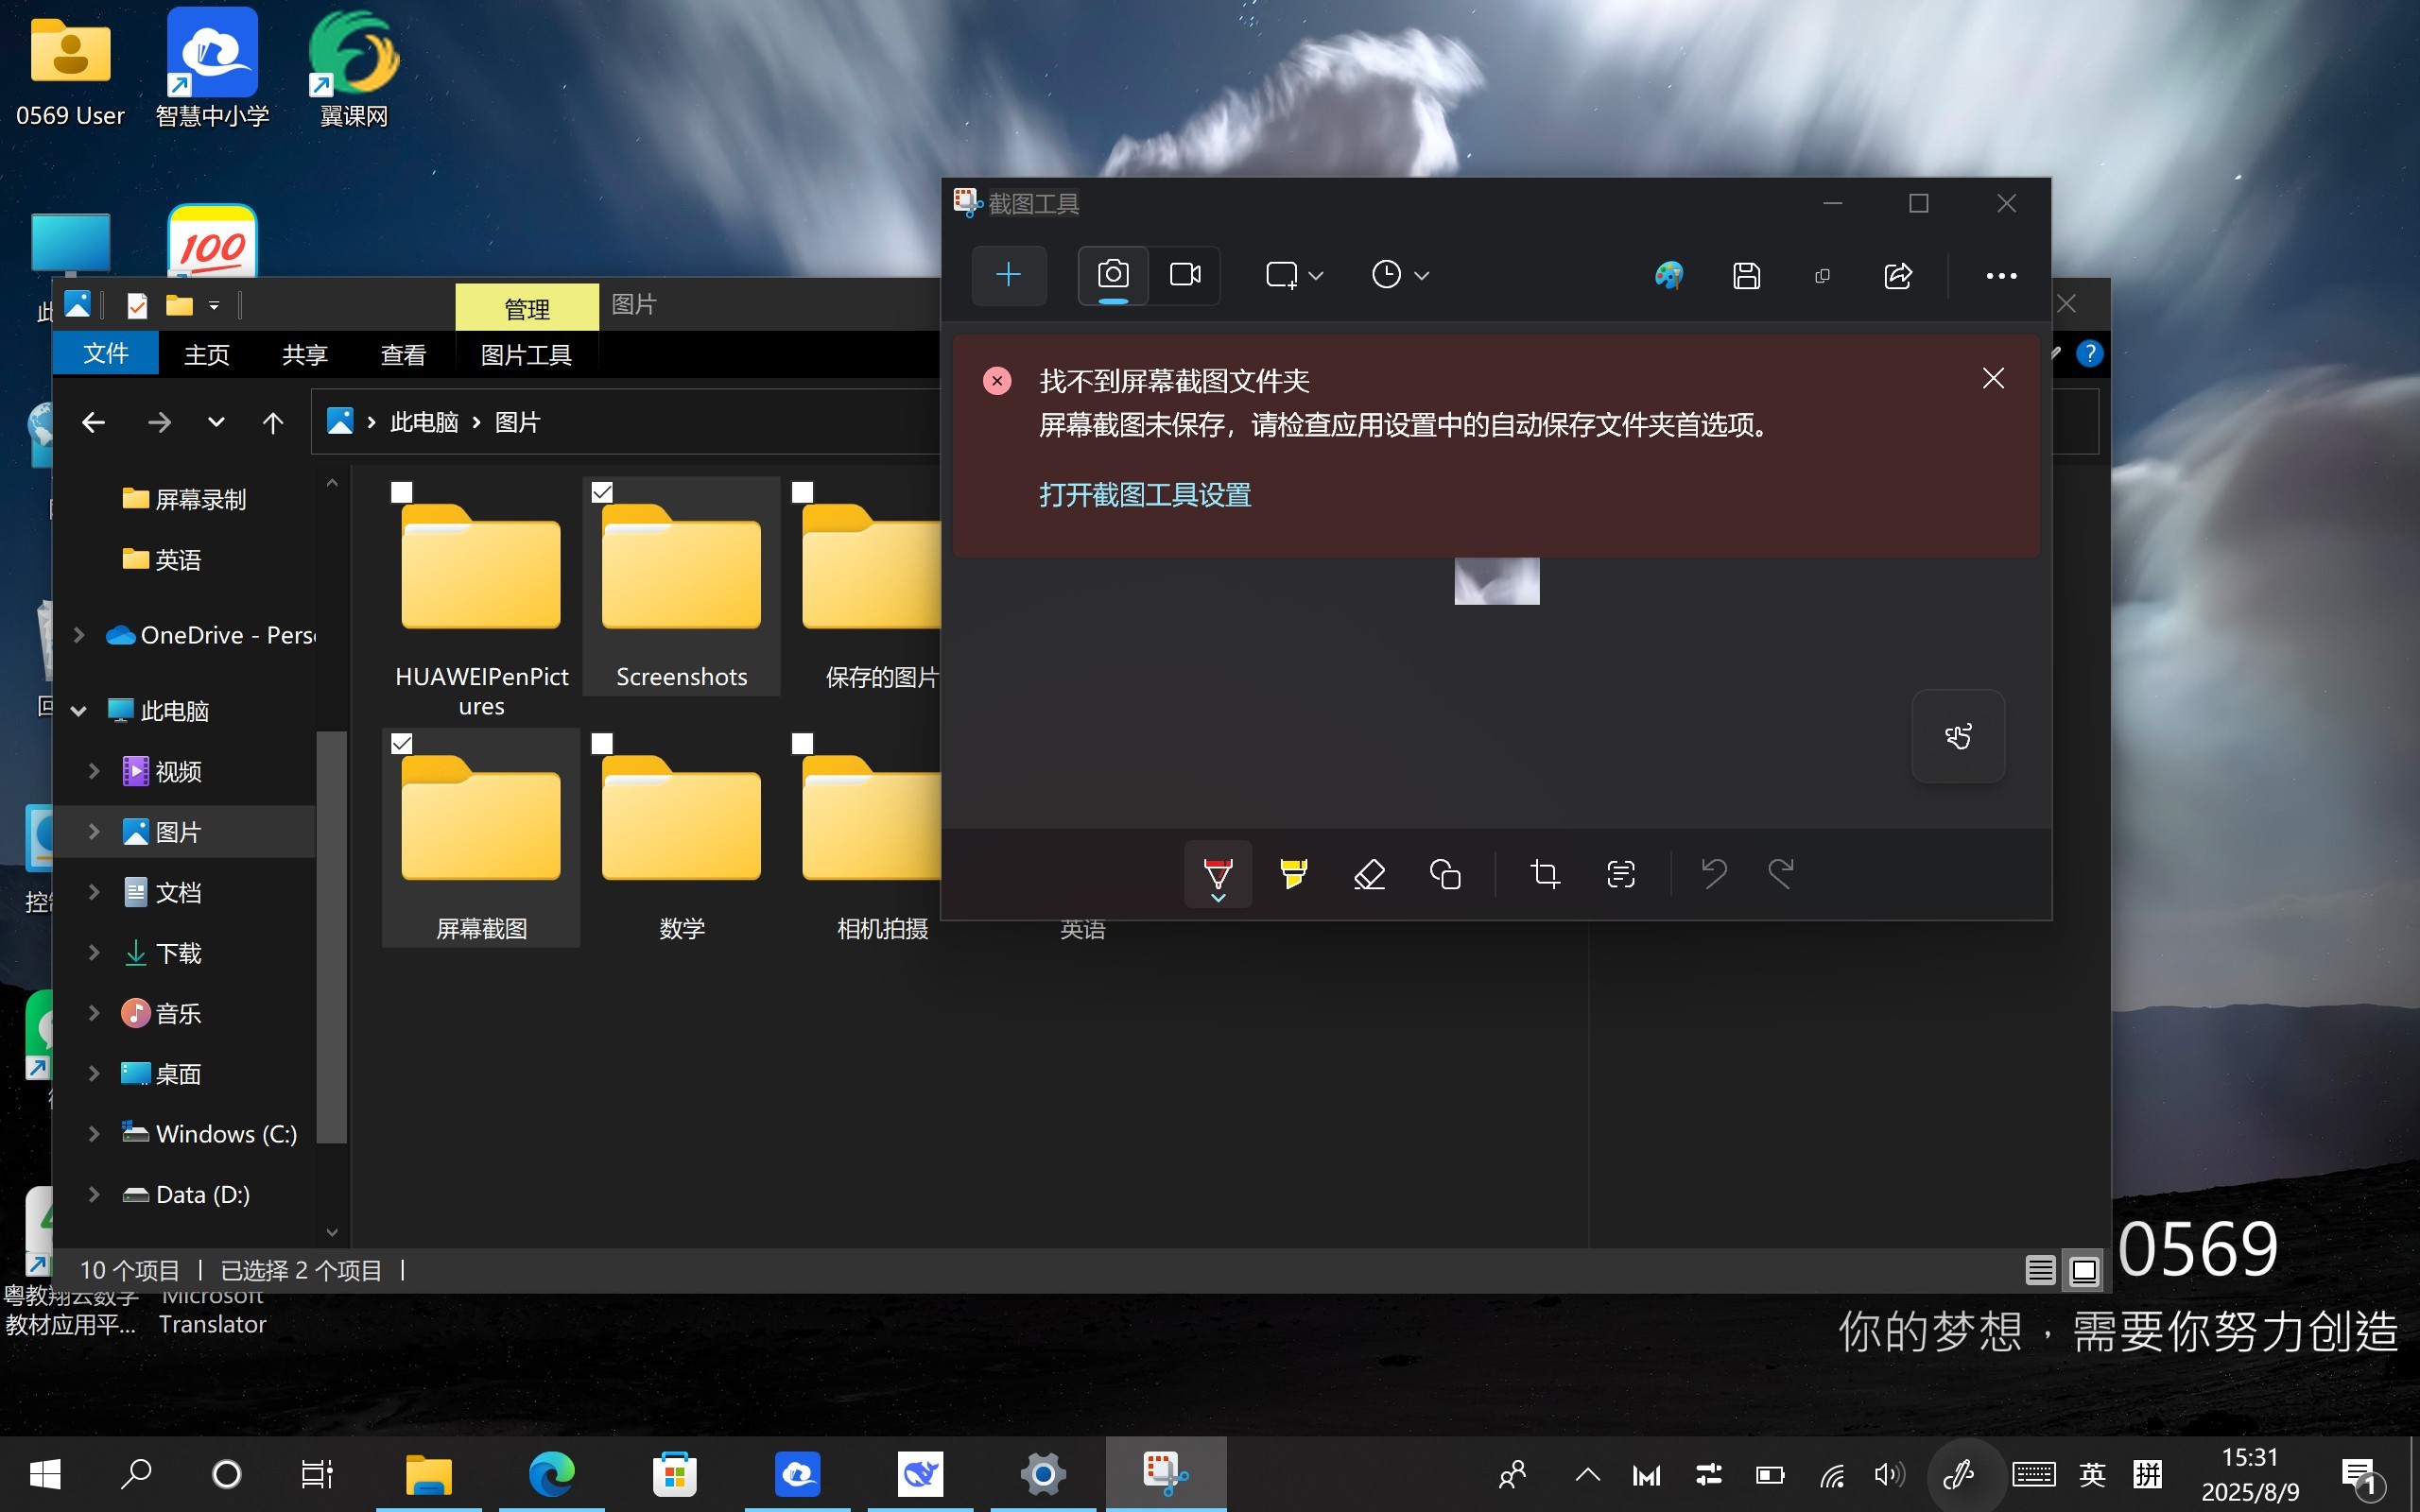Select the crop tool

[1543, 872]
